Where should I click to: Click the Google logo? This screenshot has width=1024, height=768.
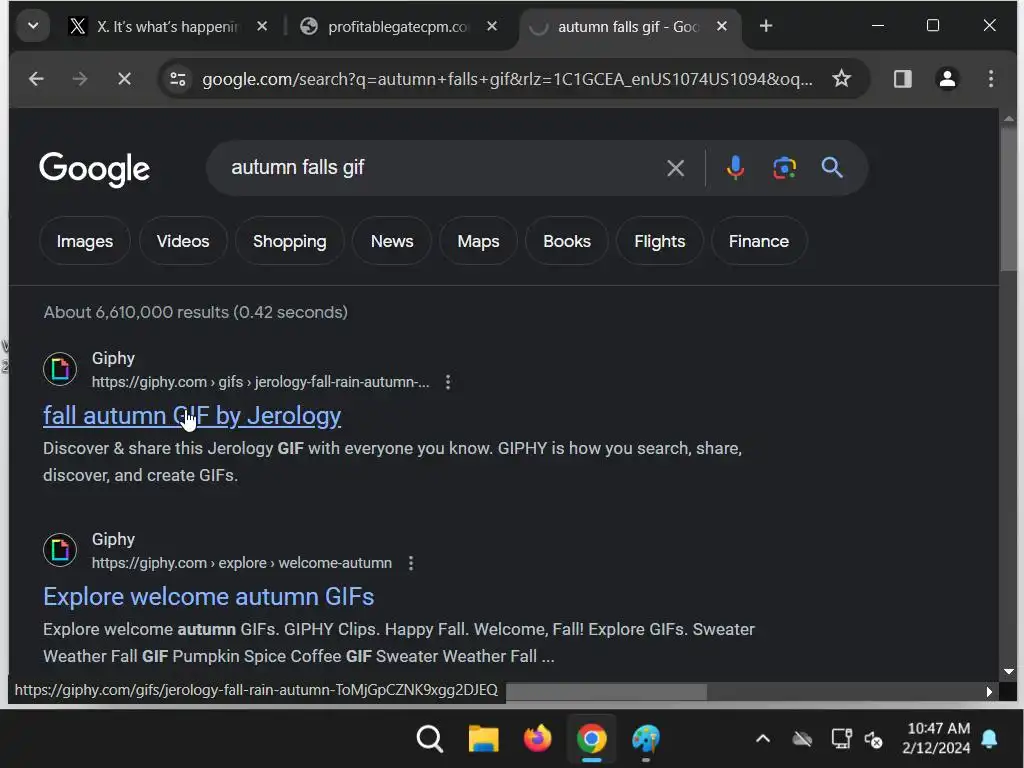click(95, 169)
